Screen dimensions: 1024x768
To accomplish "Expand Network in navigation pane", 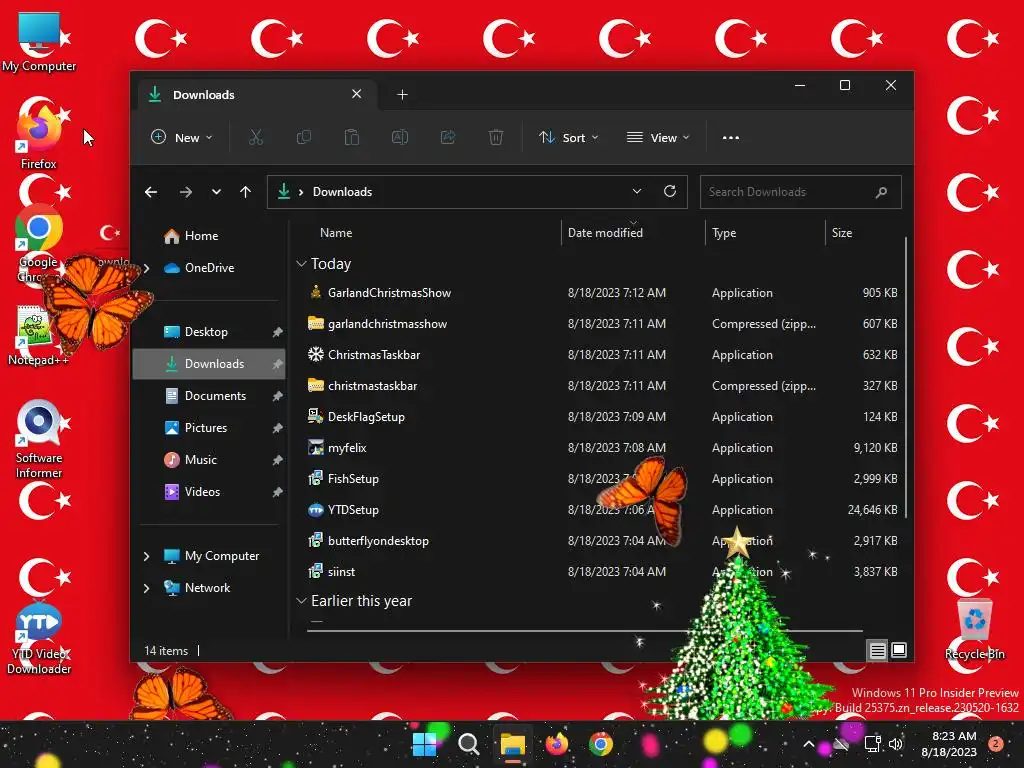I will pos(147,588).
